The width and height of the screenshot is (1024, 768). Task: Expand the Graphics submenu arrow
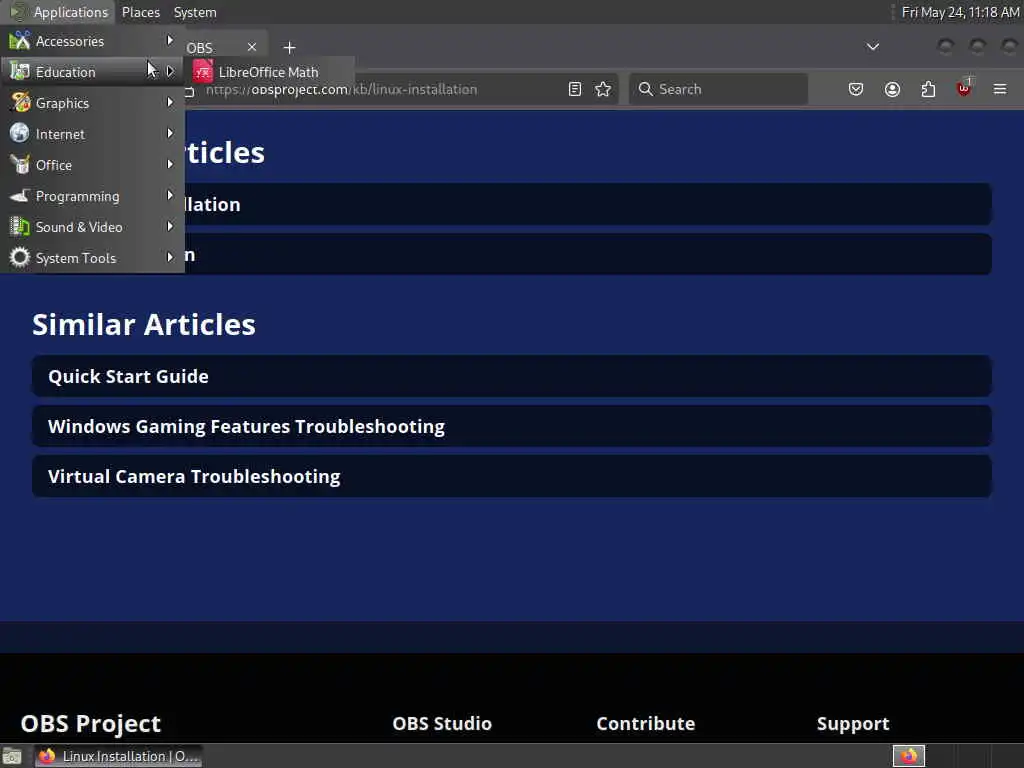pos(170,103)
